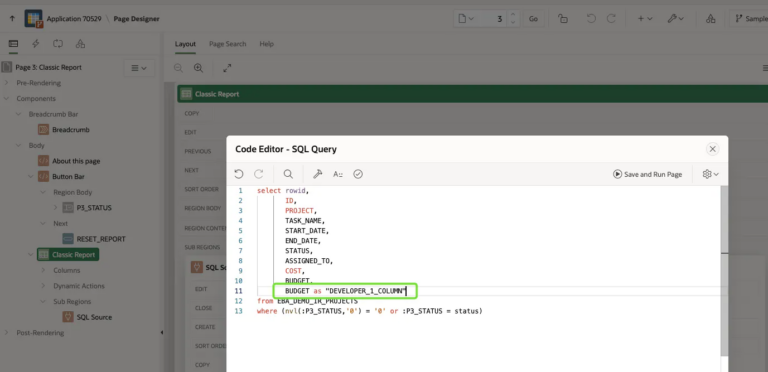This screenshot has width=768, height=372.
Task: Collapse the Body node
Action: coord(19,145)
